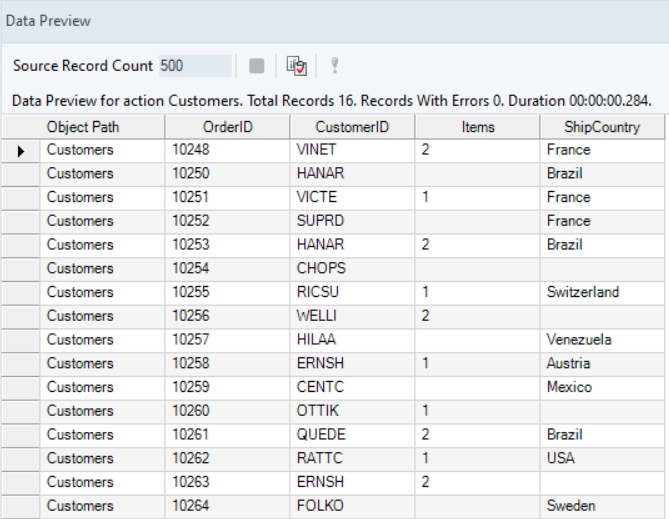Click the Venezuela ShipCountry cell

pyautogui.click(x=602, y=340)
